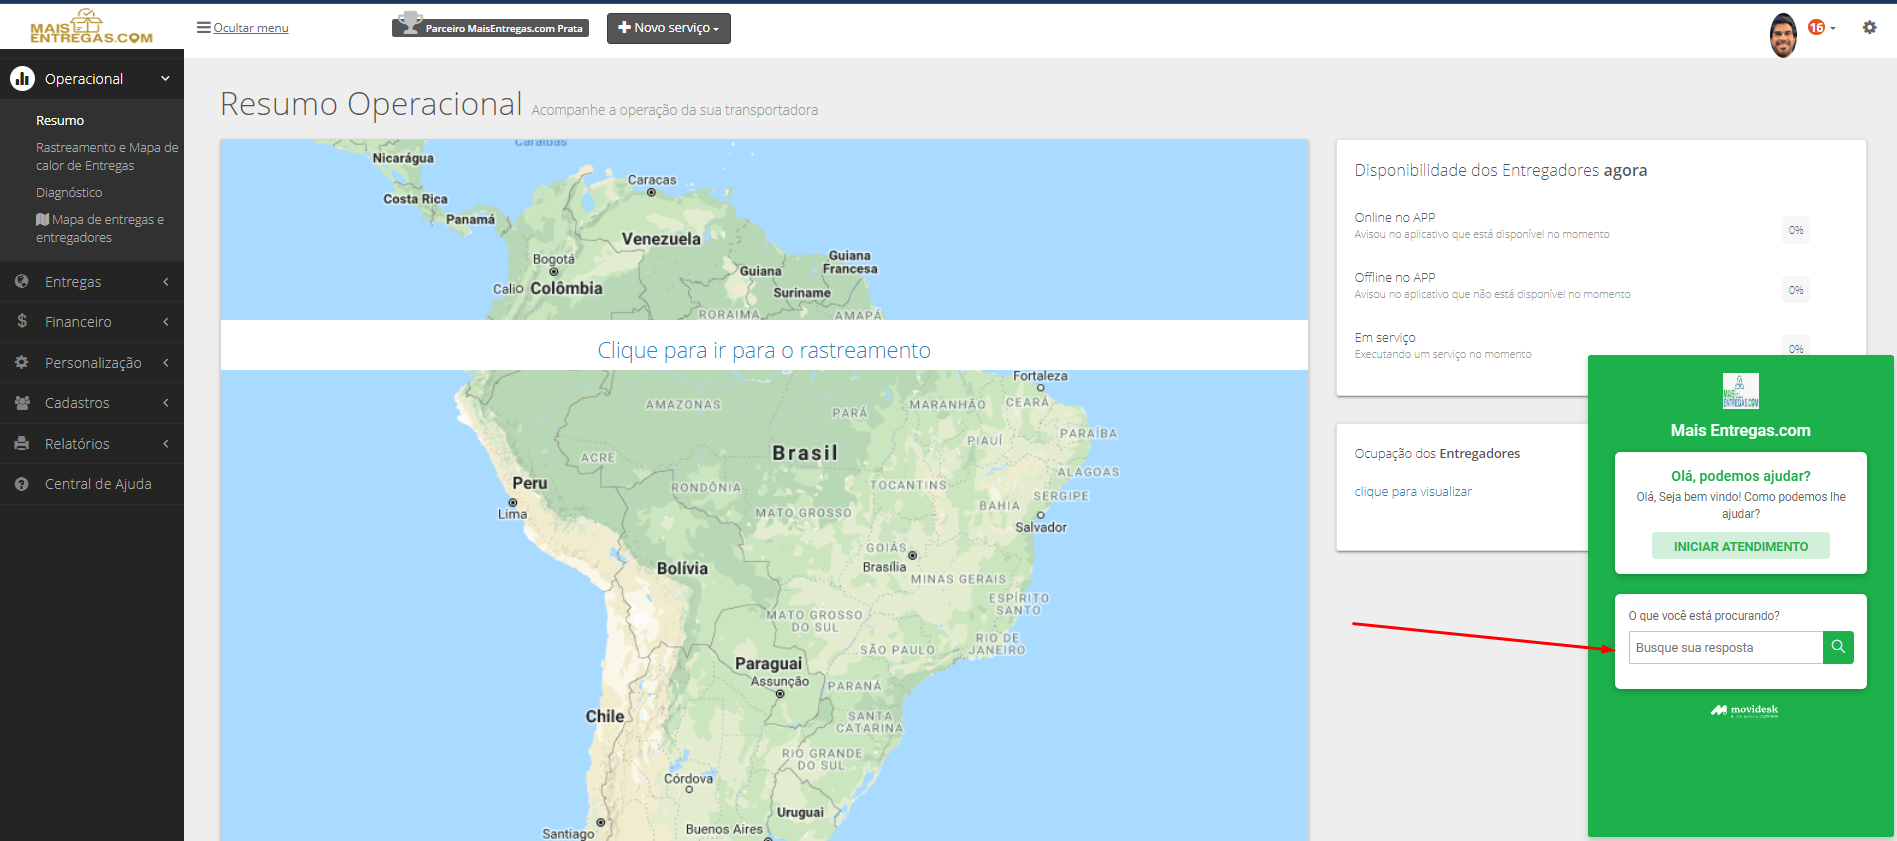Click the Financeiro dollar icon

22,322
